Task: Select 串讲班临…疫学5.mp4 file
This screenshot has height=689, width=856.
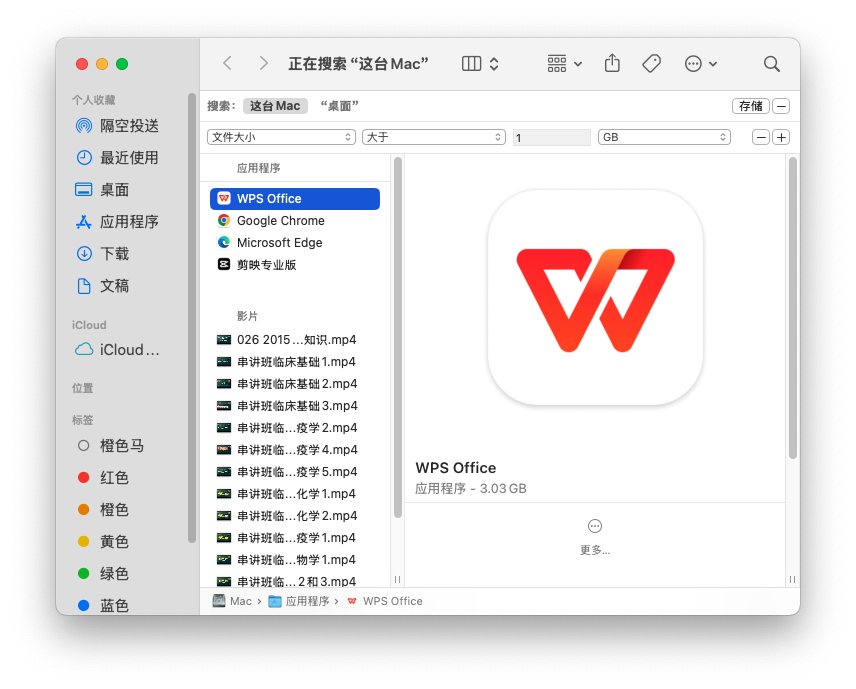Action: tap(295, 472)
